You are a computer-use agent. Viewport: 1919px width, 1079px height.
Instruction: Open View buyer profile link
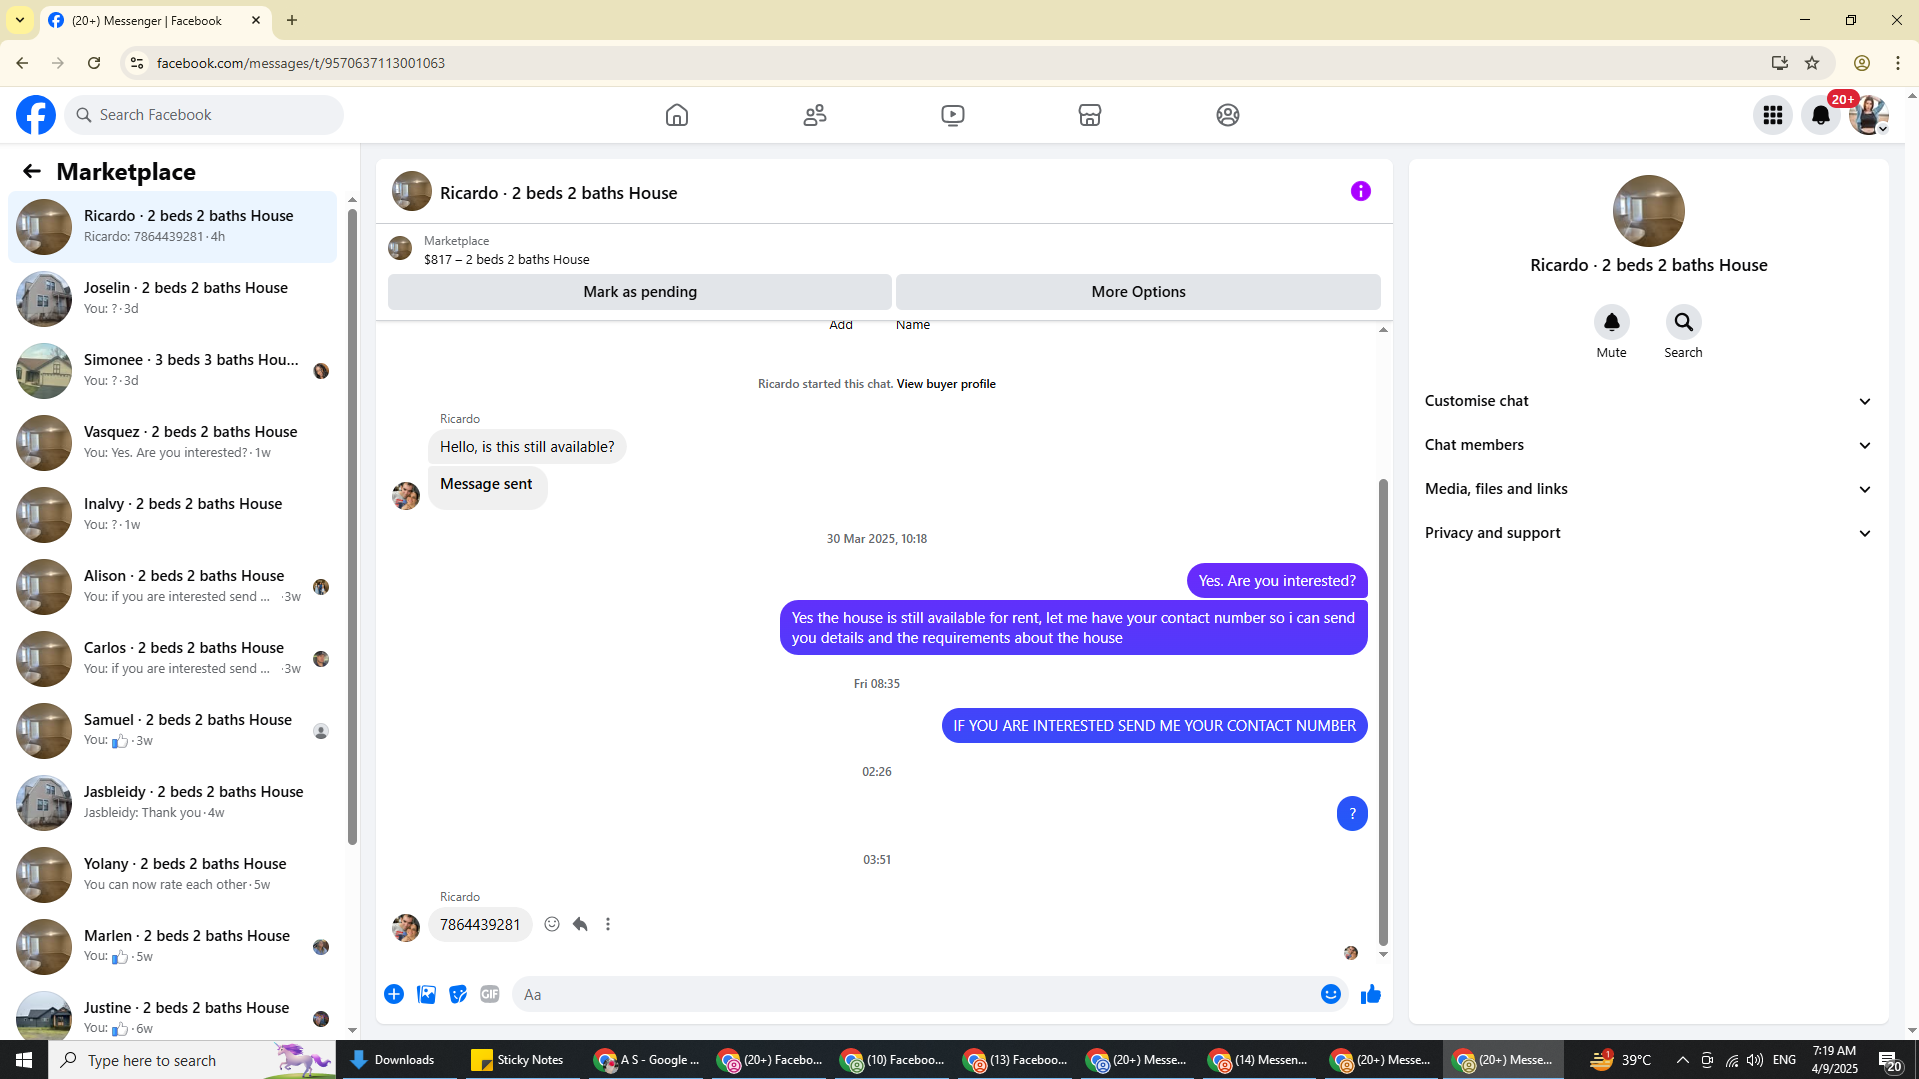pos(946,384)
